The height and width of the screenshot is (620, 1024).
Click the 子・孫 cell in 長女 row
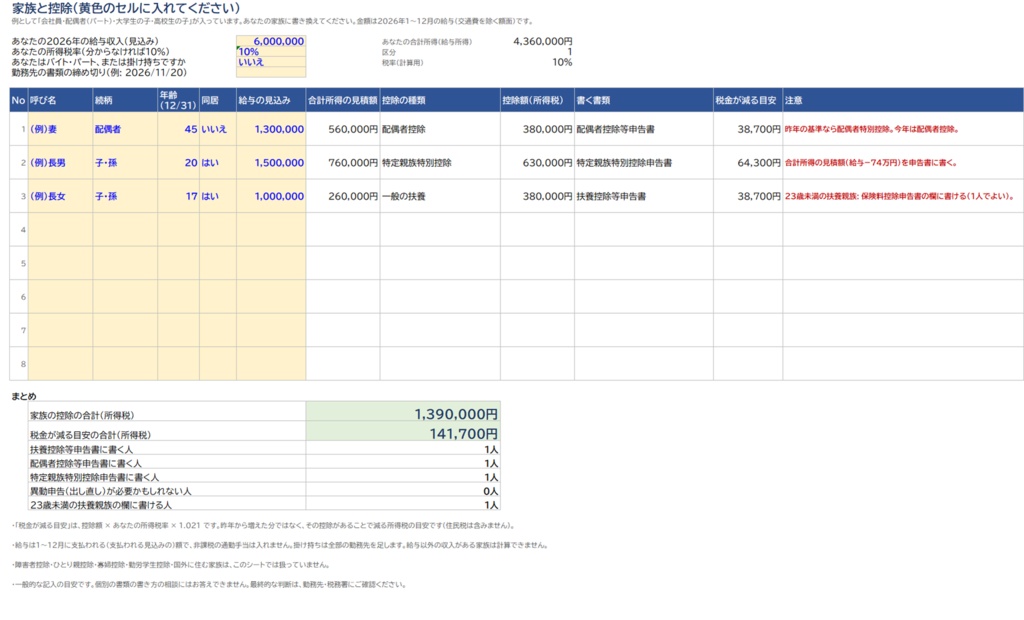coord(125,196)
